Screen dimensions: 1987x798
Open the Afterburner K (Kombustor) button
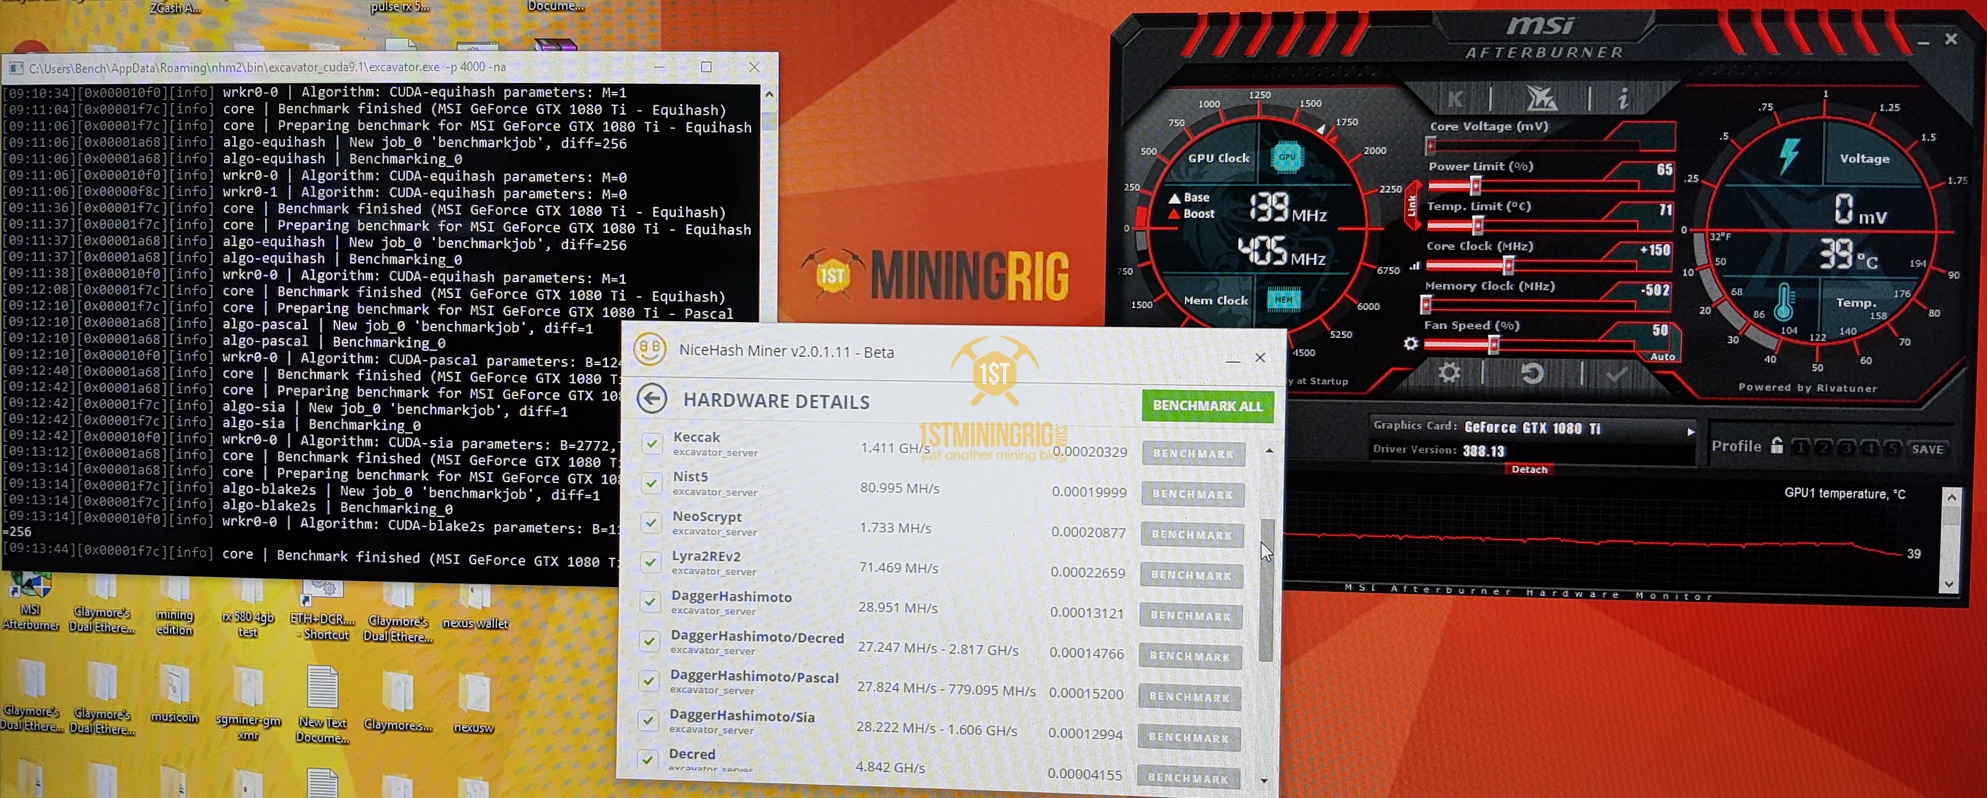pyautogui.click(x=1455, y=98)
